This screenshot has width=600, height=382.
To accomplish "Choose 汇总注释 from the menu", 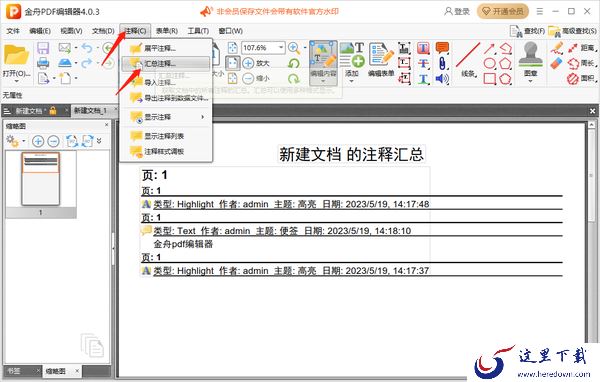I will click(166, 64).
